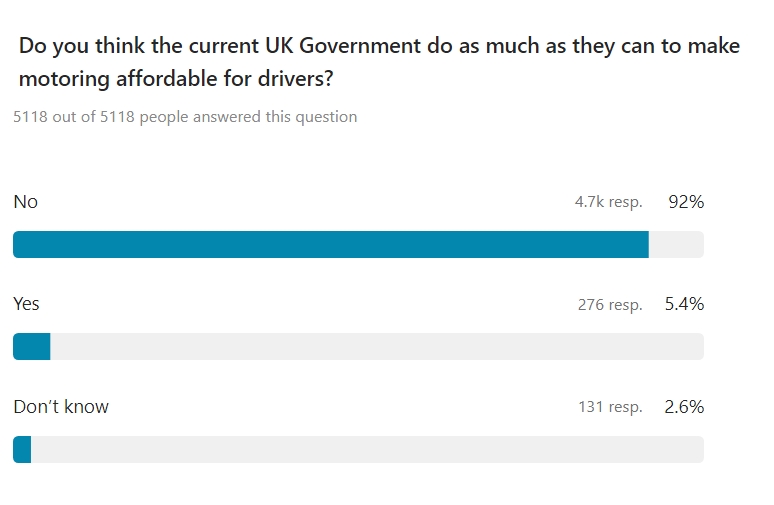Click the 2.6% percentage value
Image resolution: width=774 pixels, height=505 pixels.
coord(684,407)
